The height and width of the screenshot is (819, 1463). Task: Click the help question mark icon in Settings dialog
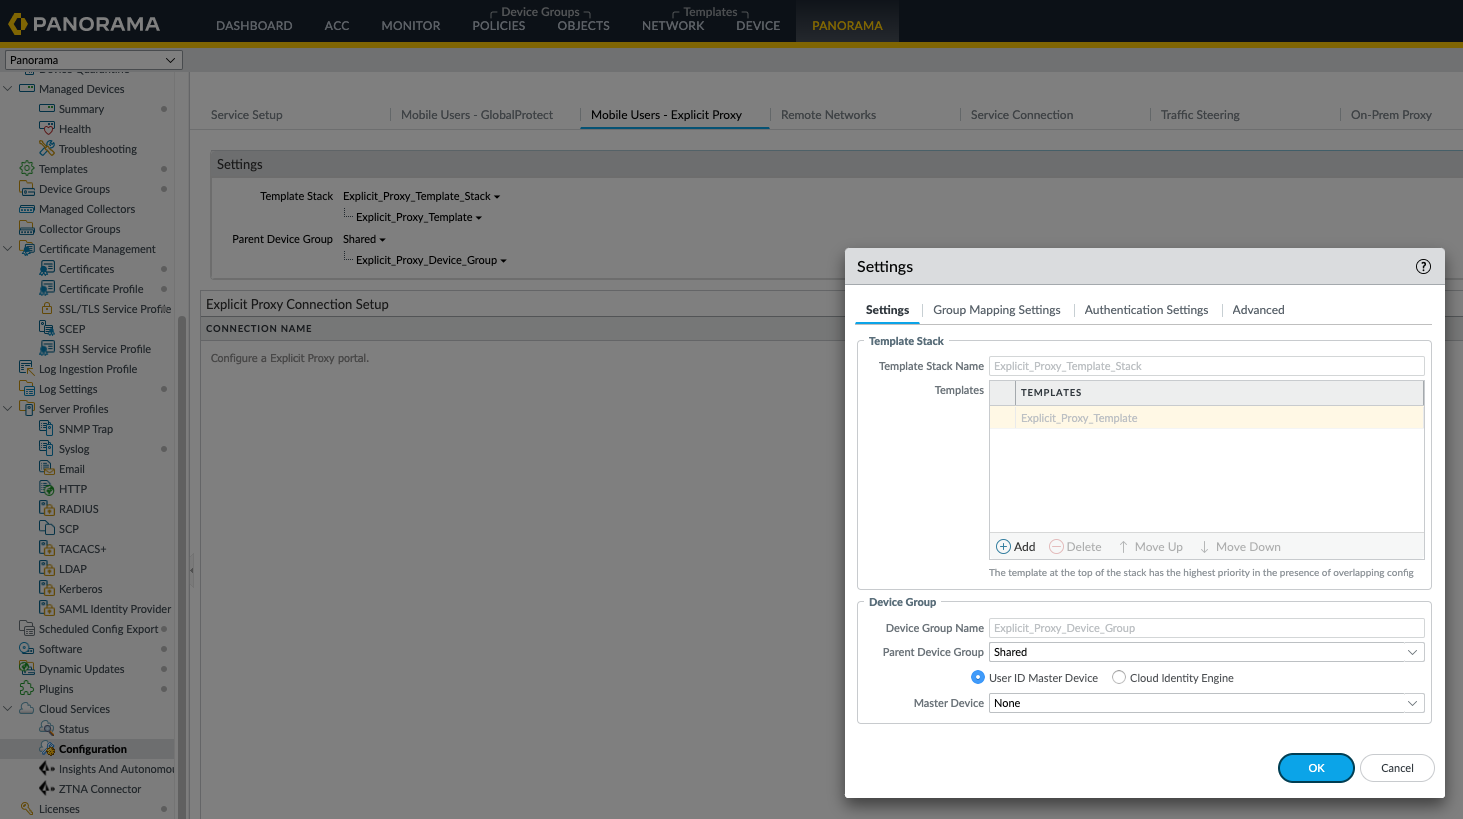1423,267
